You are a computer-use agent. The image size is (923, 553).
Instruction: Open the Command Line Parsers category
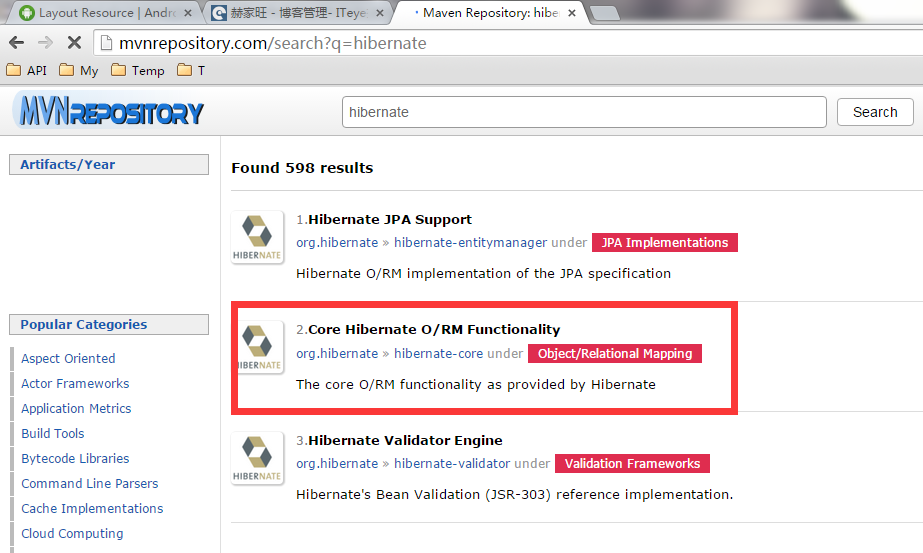coord(90,484)
